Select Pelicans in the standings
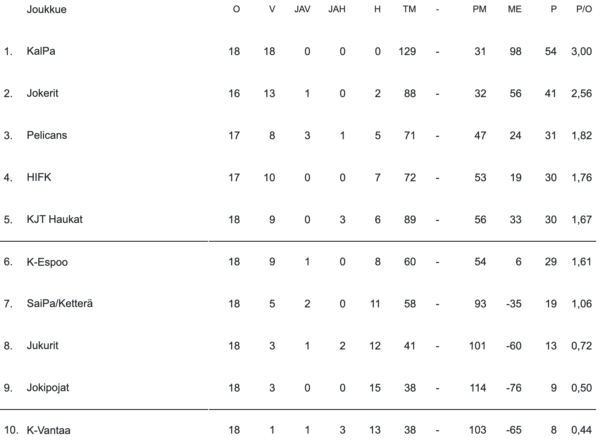This screenshot has width=600, height=442. click(48, 135)
